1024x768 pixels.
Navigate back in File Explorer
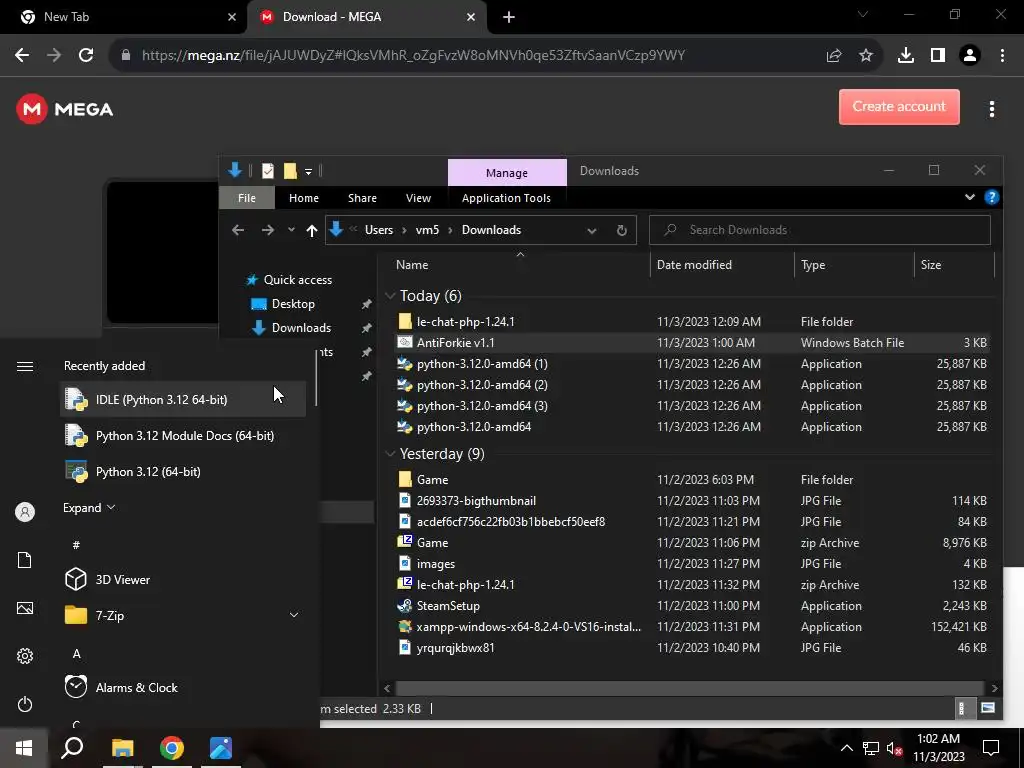point(238,230)
